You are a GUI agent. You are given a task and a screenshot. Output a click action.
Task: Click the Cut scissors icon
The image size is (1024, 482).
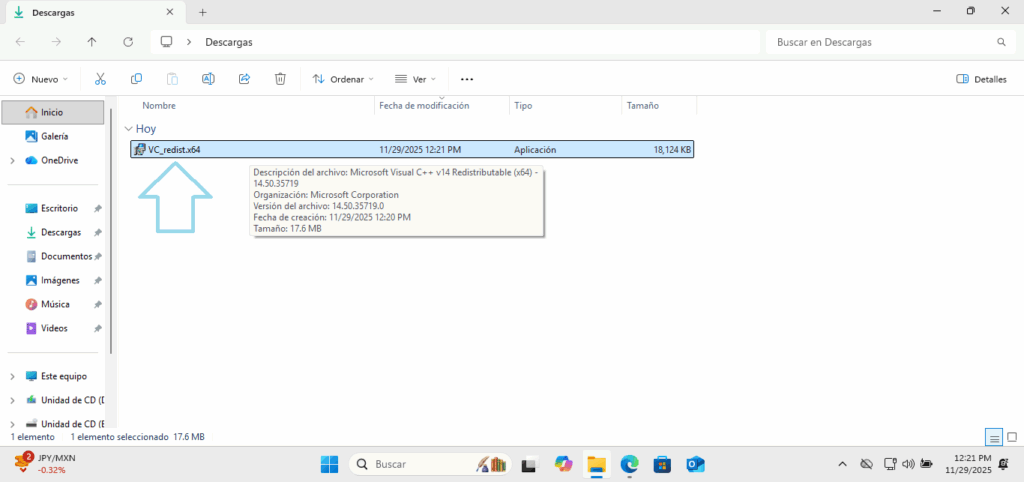100,79
